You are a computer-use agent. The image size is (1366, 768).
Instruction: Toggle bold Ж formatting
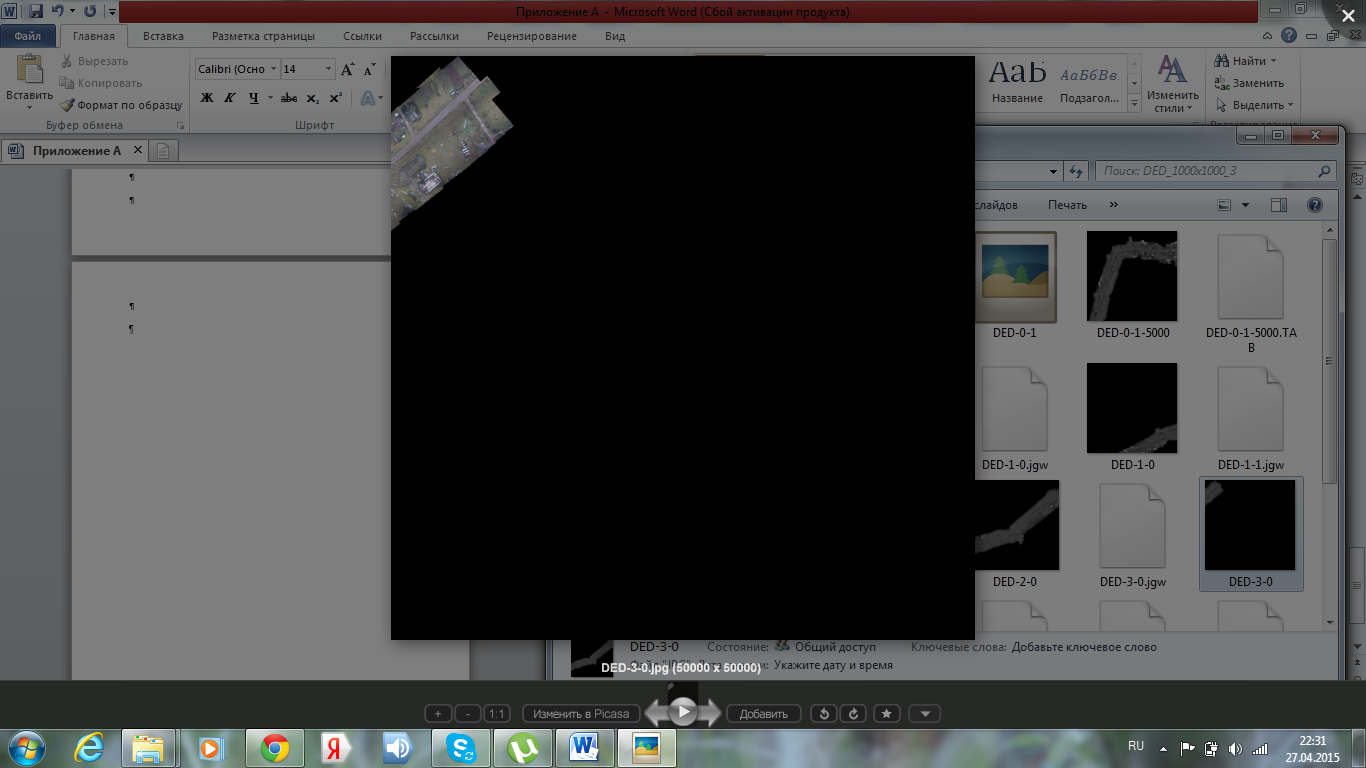(207, 98)
